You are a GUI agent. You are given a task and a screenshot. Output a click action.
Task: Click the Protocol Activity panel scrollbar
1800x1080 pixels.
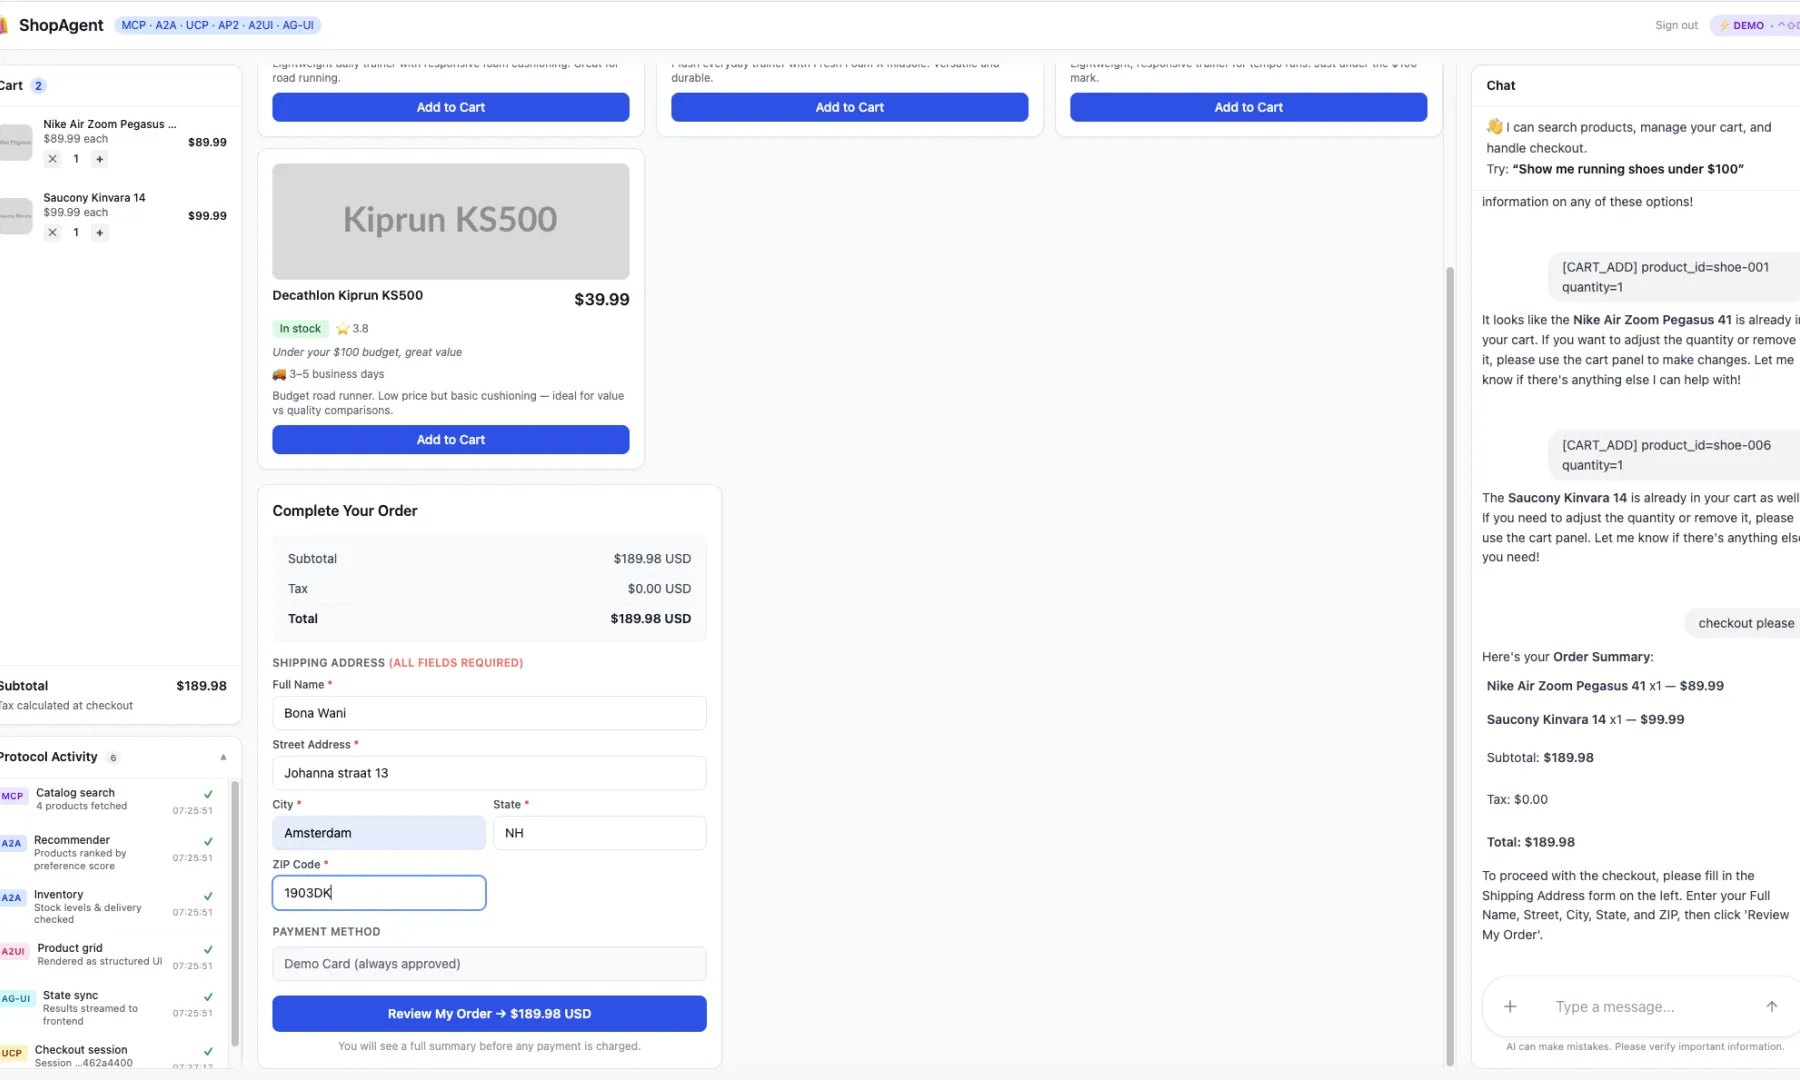pyautogui.click(x=235, y=912)
